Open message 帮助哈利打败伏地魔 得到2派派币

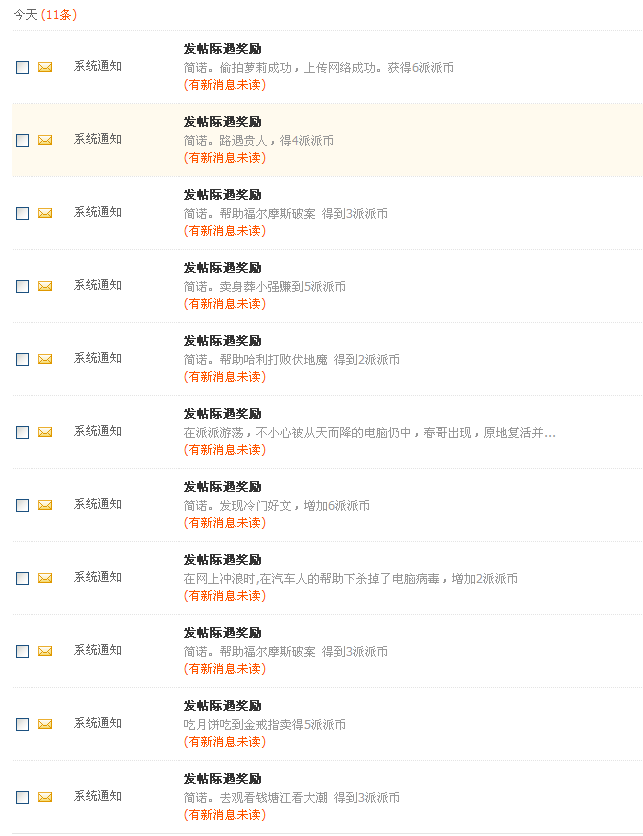pyautogui.click(x=292, y=360)
